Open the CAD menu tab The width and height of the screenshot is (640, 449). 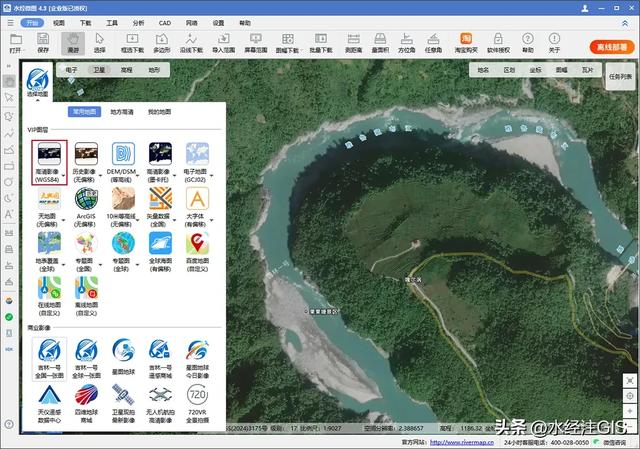click(x=165, y=23)
